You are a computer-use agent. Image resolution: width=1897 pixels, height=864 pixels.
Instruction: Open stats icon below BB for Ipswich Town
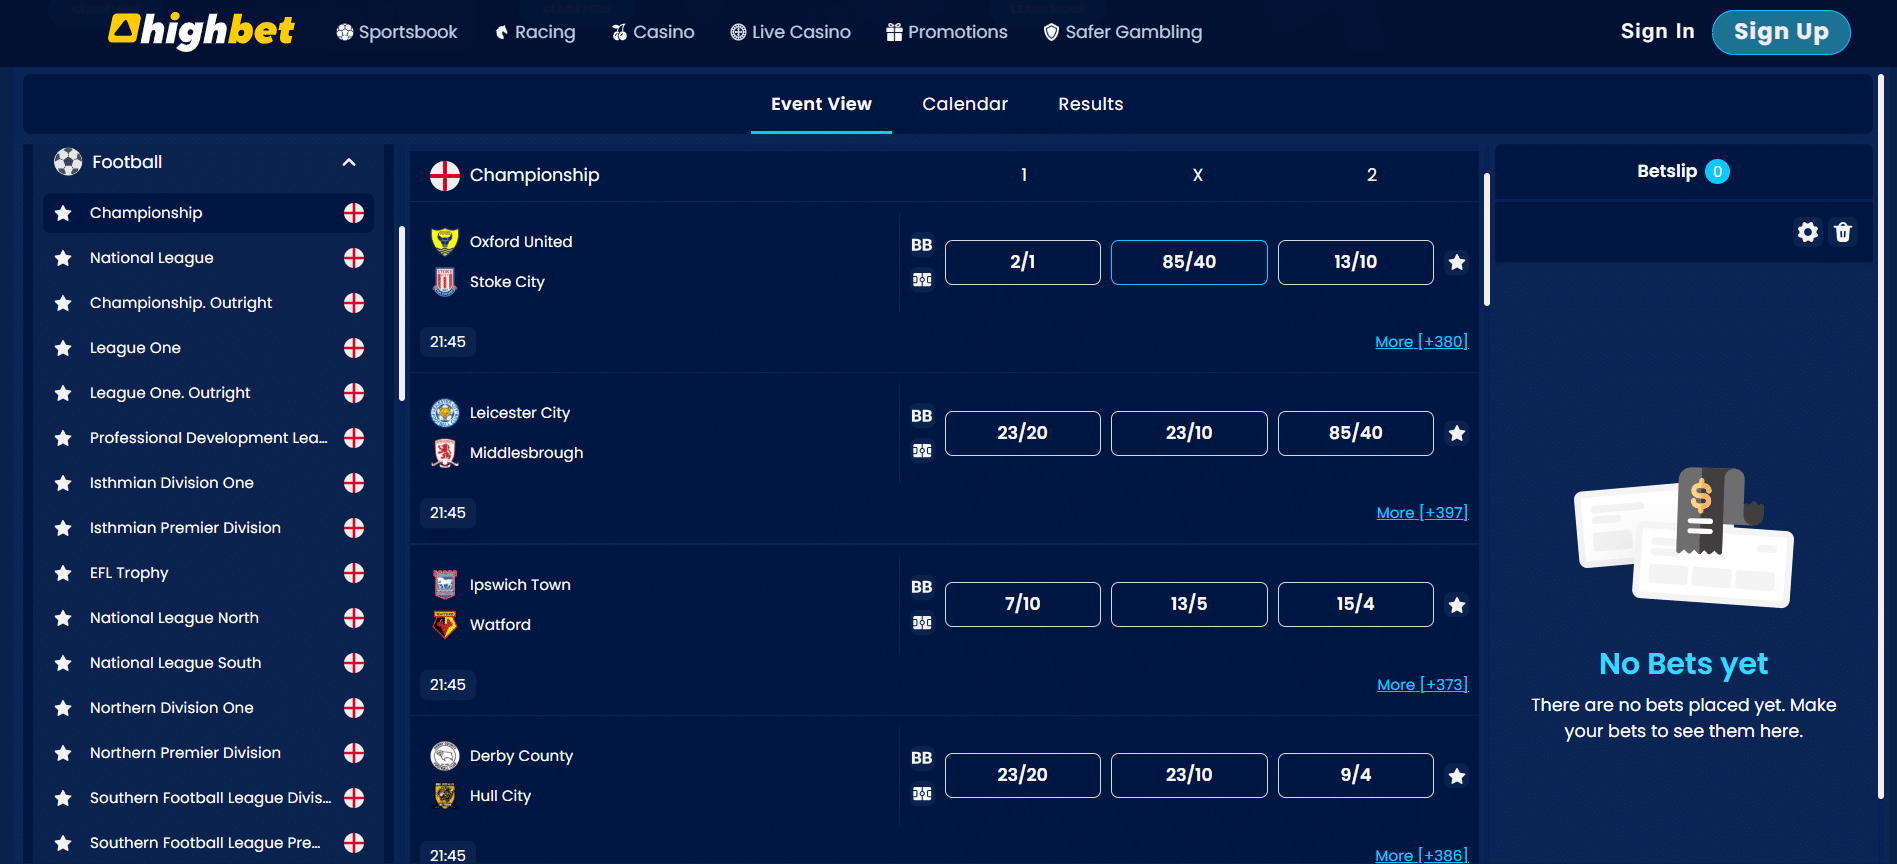click(x=922, y=622)
